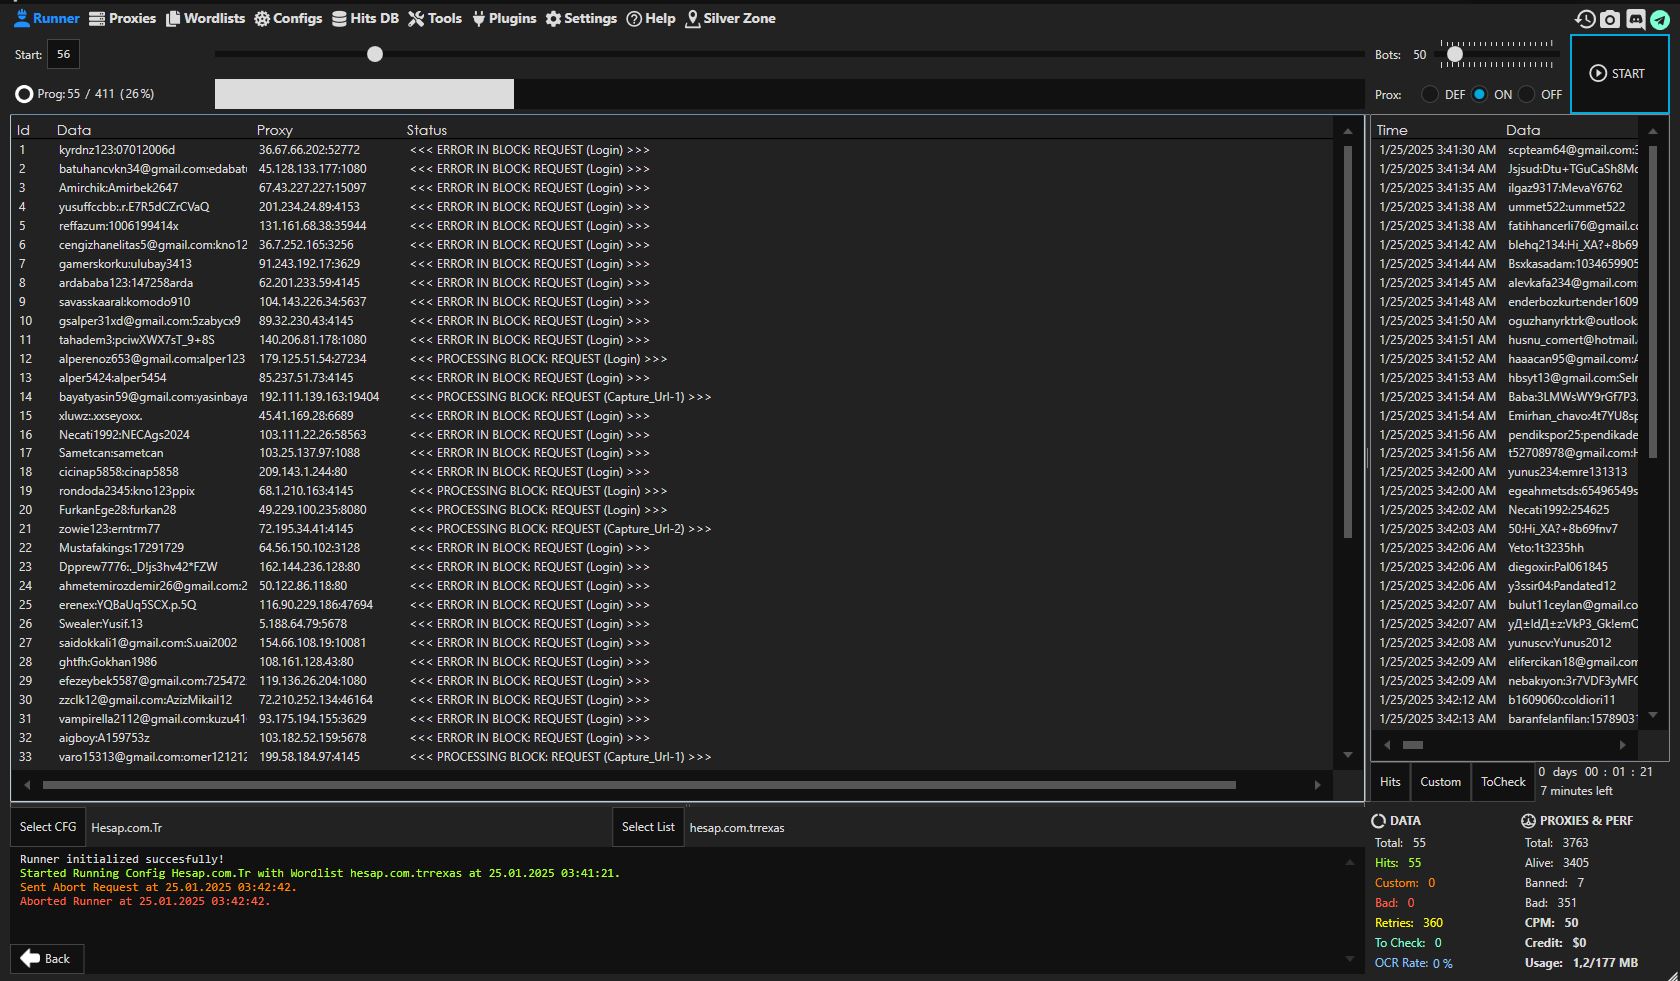Click the proxy cell 36.67.66.202:52772
The image size is (1680, 981).
tap(309, 150)
